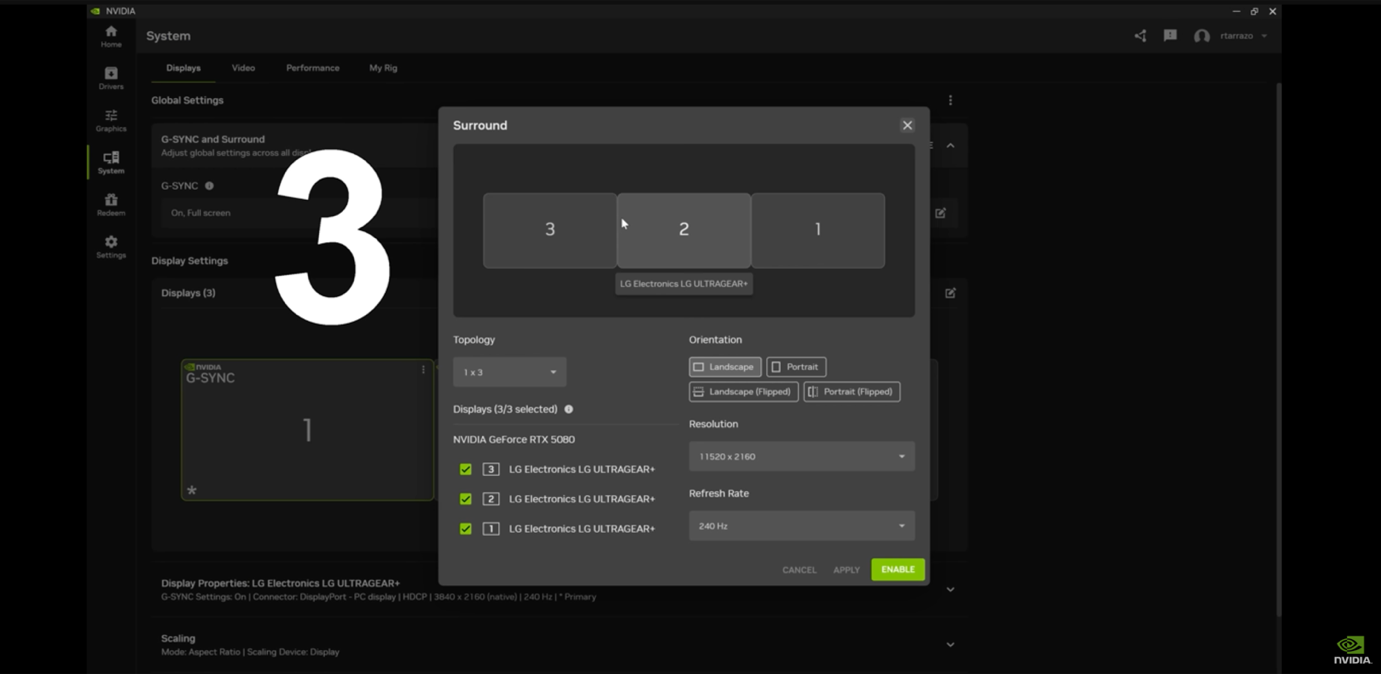Open the Drivers section icon
The image size is (1381, 674).
coord(111,78)
